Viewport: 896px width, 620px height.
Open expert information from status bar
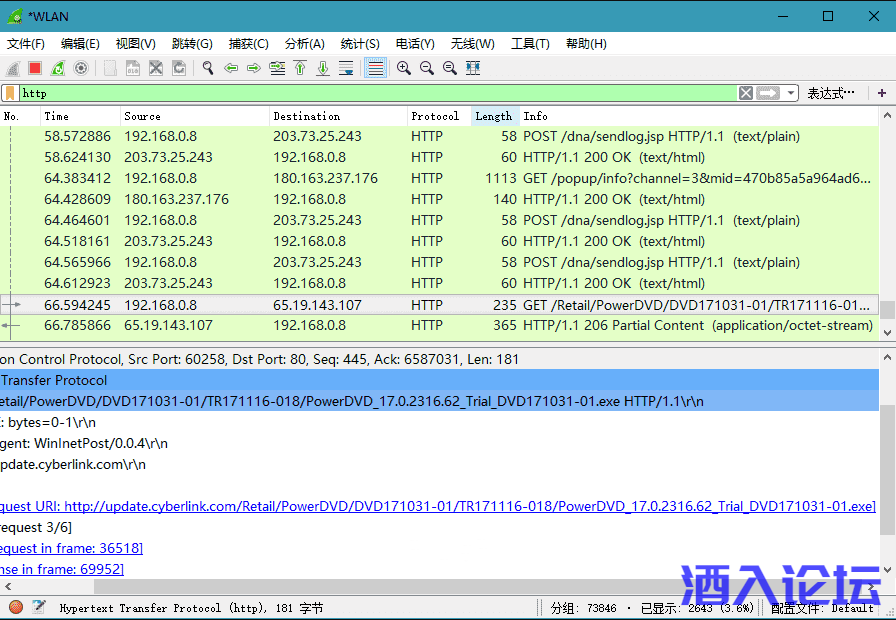pos(16,607)
